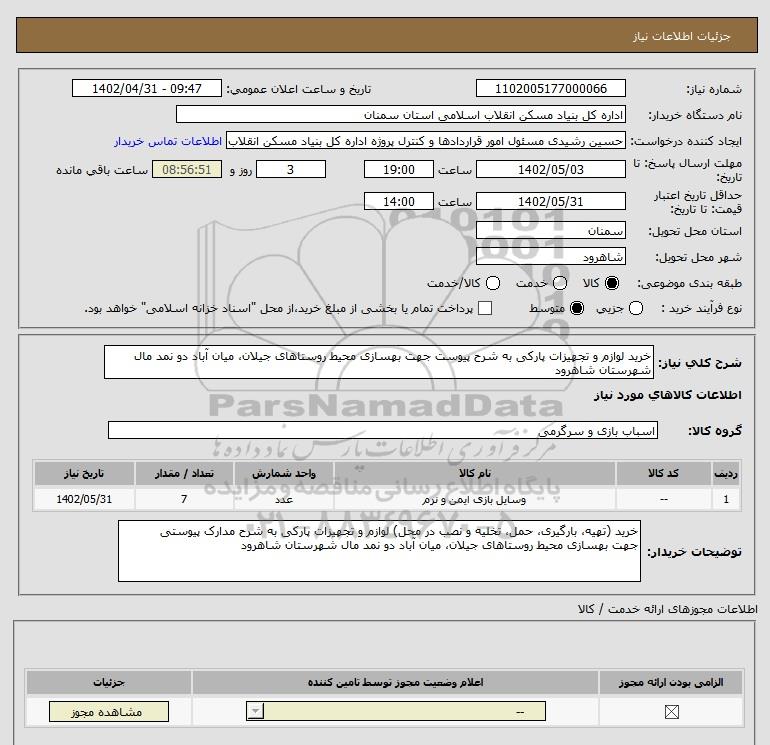Click the deadline hour field 19:00

tap(399, 169)
